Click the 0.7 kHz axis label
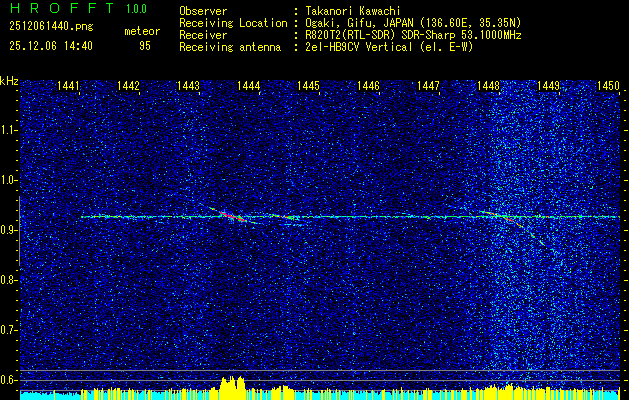Viewport: 629px width, 400px height. (x=8, y=330)
